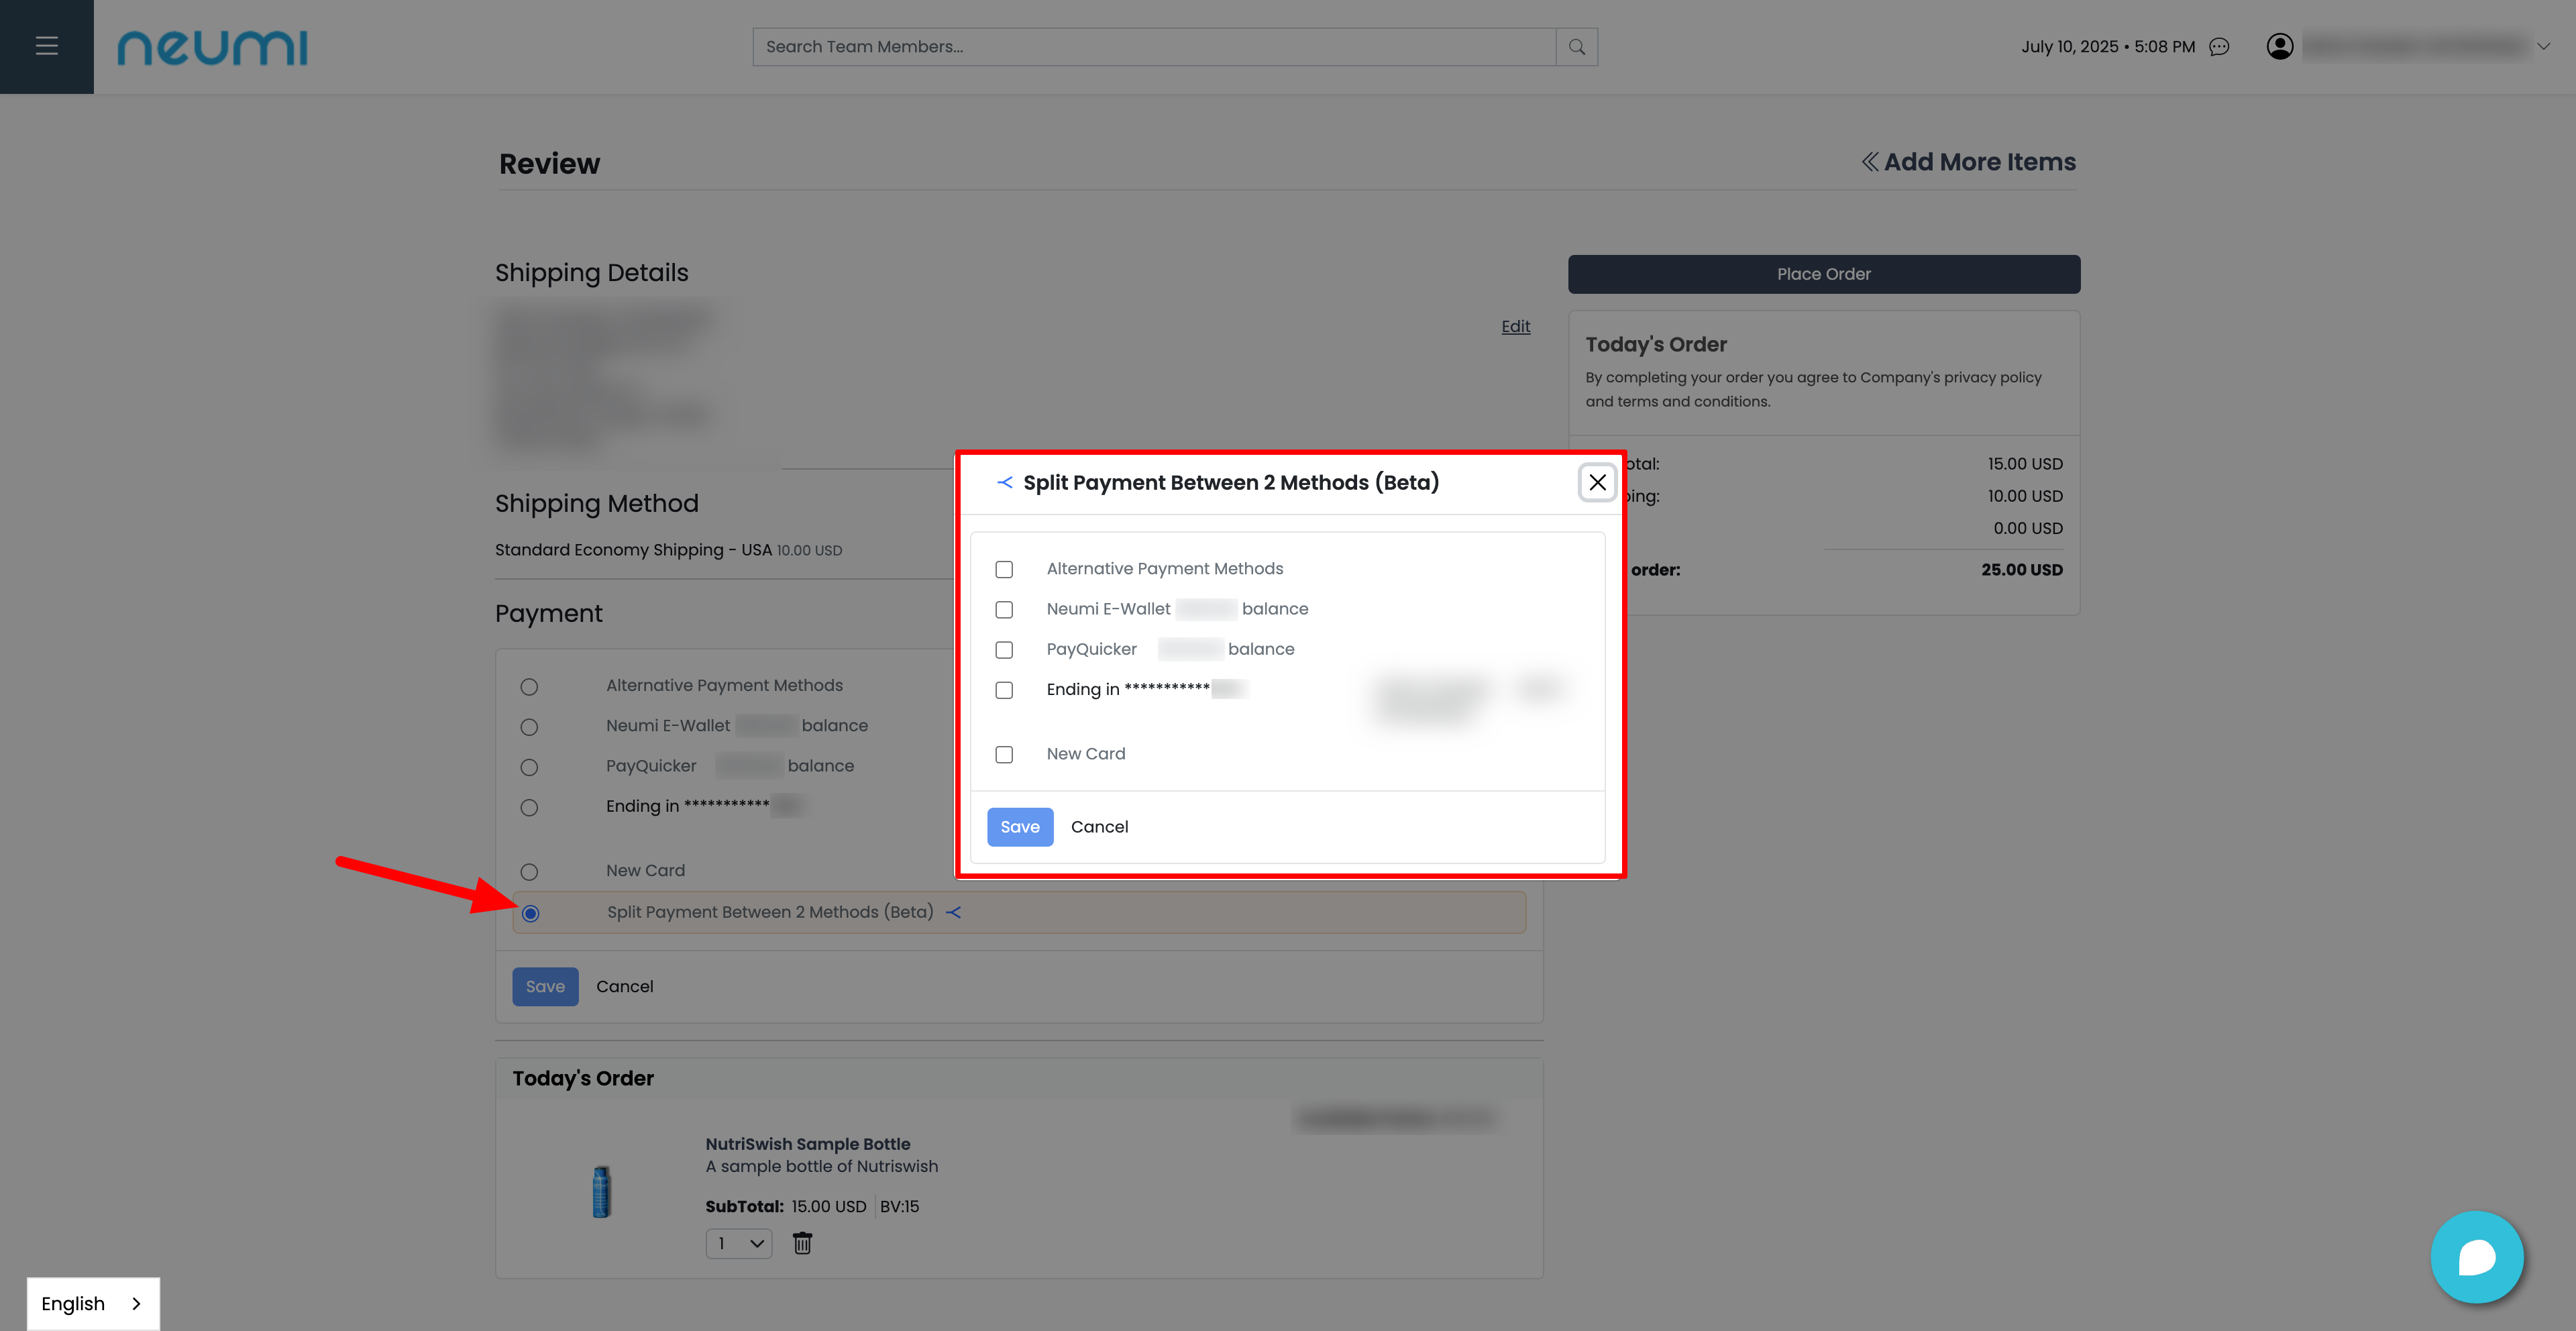Close the Split Payment dialog

pyautogui.click(x=1597, y=482)
